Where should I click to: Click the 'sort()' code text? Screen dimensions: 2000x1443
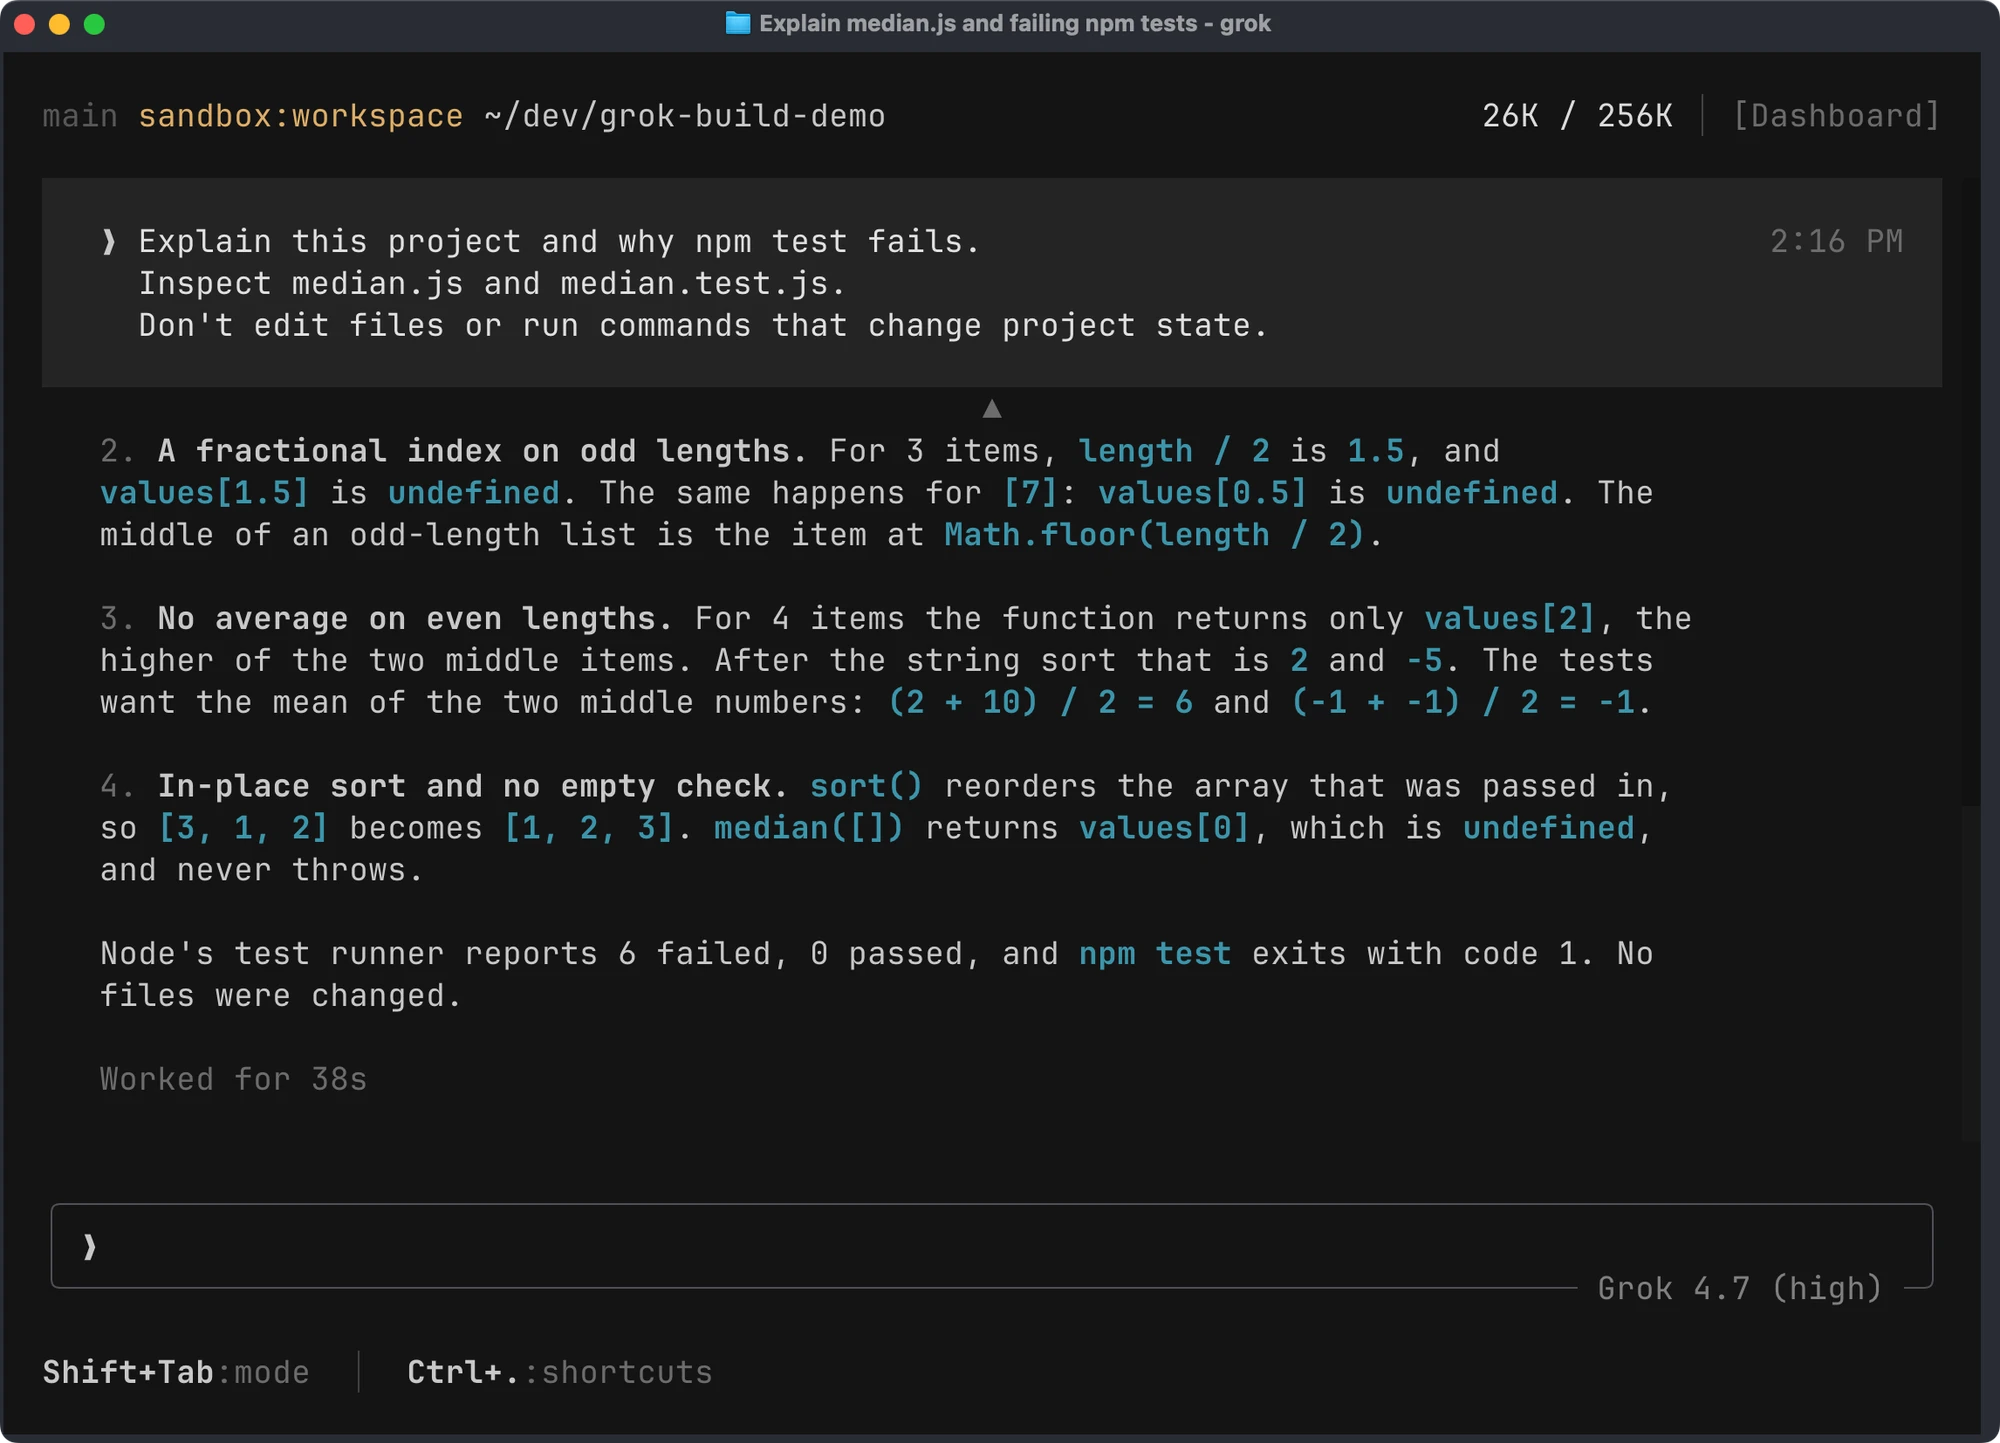coord(866,786)
